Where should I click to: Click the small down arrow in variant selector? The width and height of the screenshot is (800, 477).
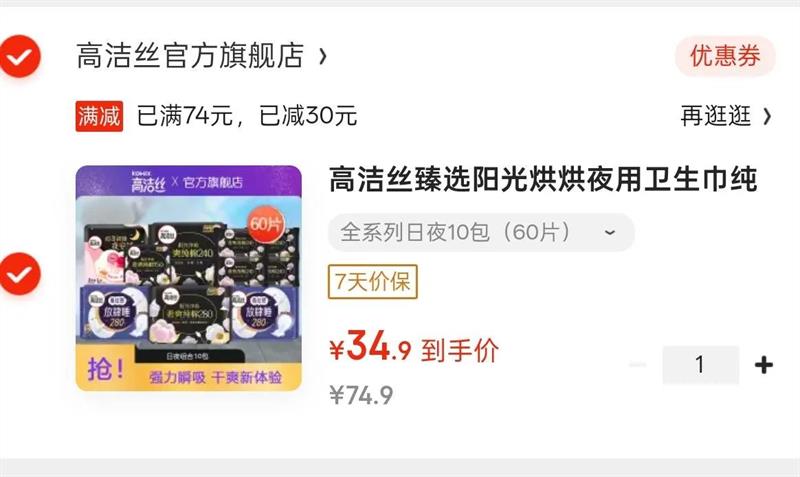pyautogui.click(x=609, y=233)
